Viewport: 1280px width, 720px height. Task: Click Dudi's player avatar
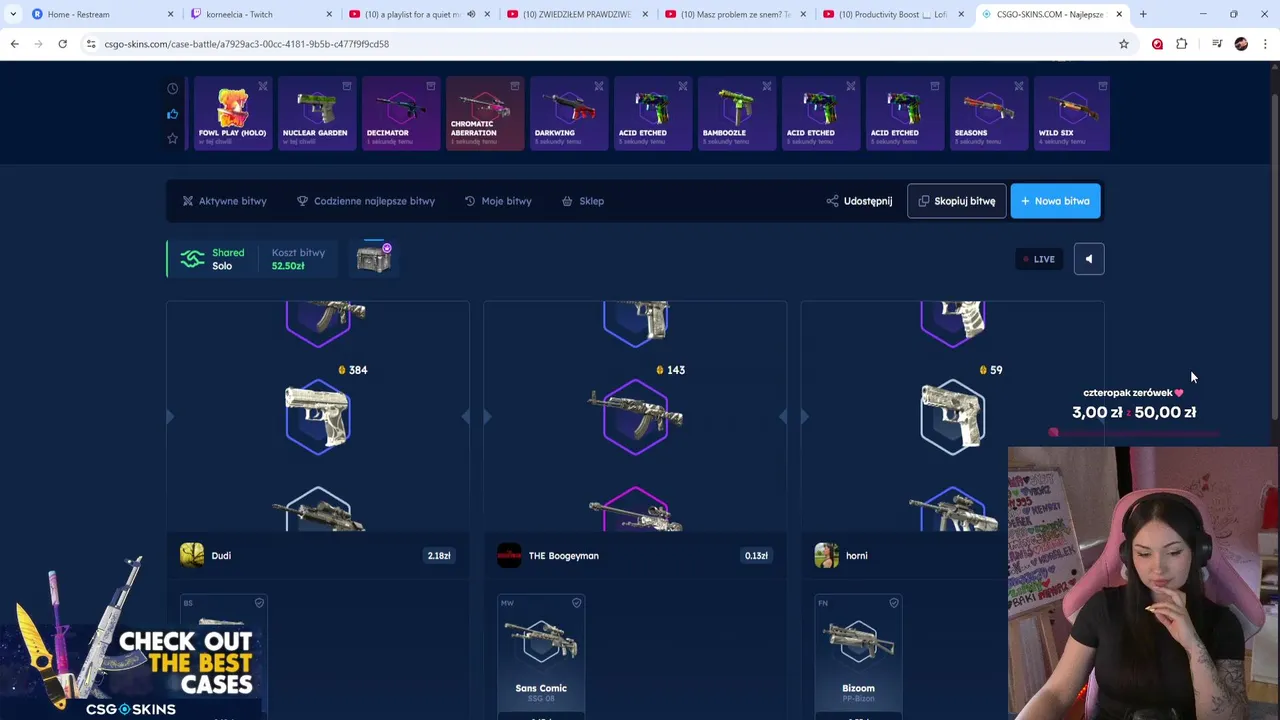point(192,555)
